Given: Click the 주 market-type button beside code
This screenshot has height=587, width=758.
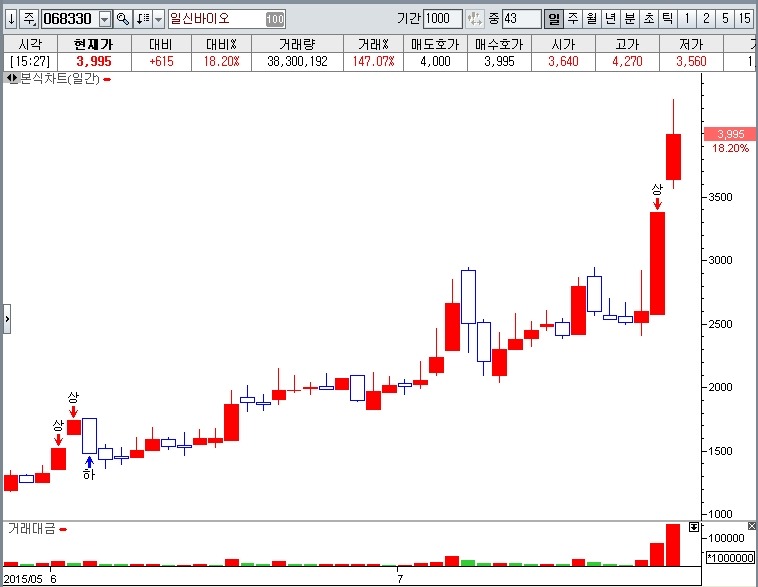Looking at the screenshot, I should pos(29,19).
